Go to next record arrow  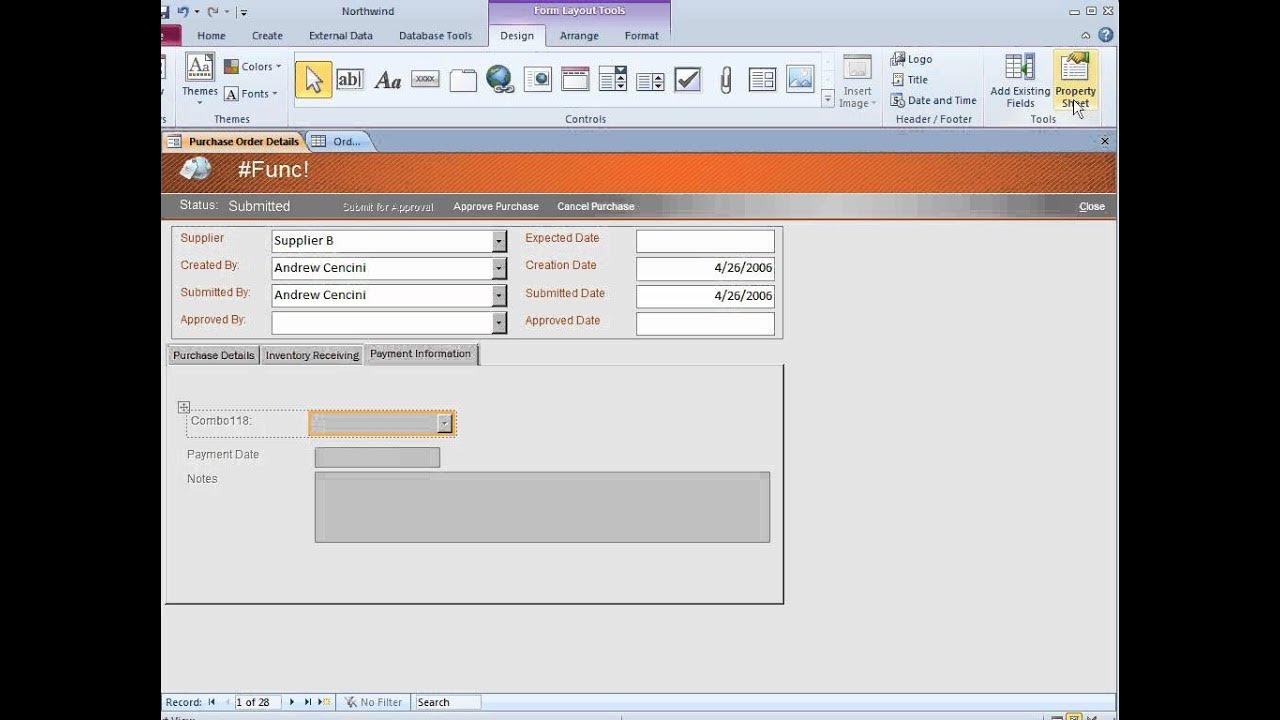pyautogui.click(x=291, y=702)
